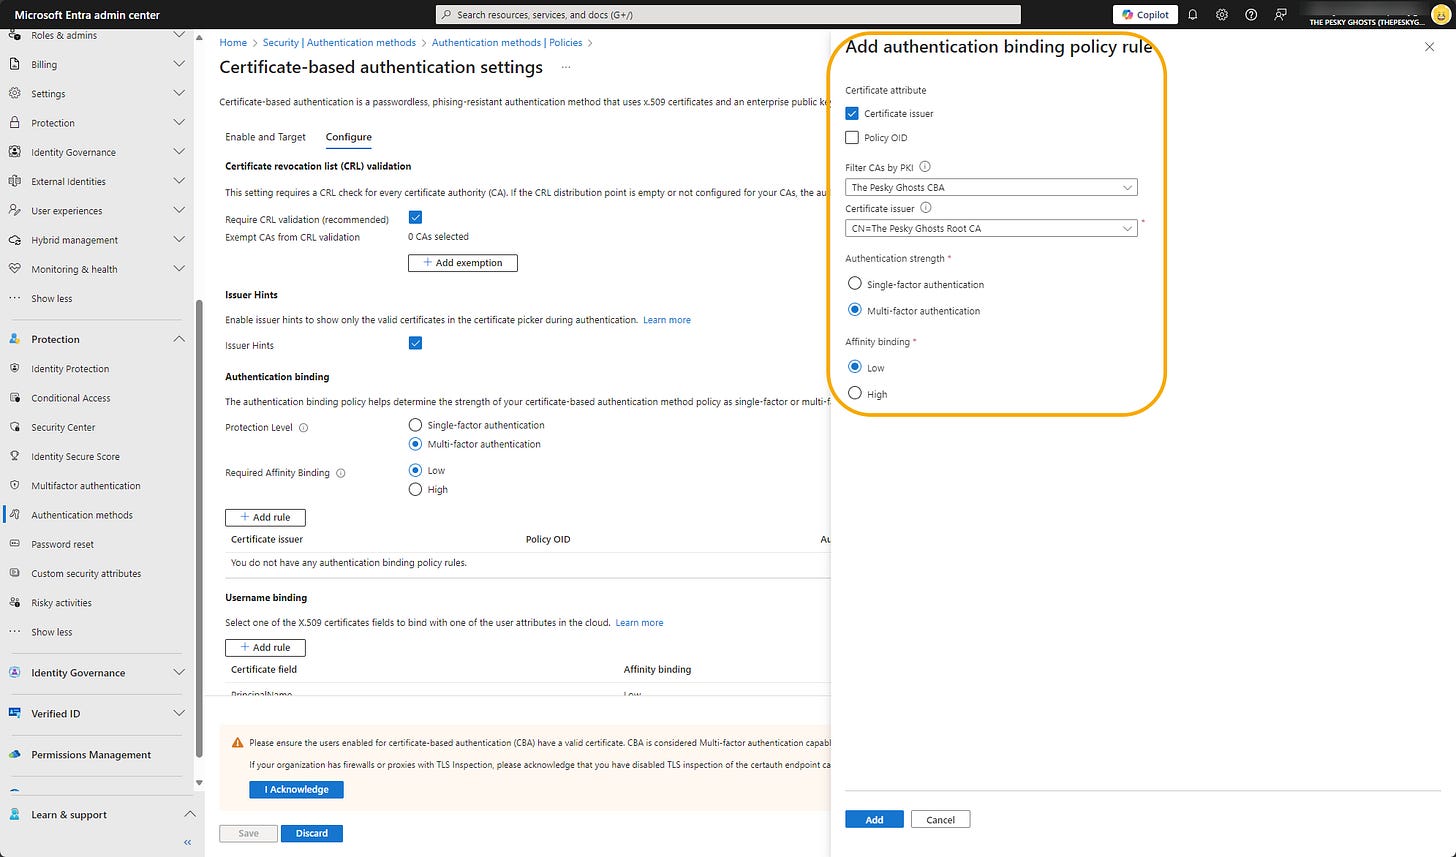Viewport: 1456px width, 857px height.
Task: Click the Identity Protection icon
Action: point(14,368)
